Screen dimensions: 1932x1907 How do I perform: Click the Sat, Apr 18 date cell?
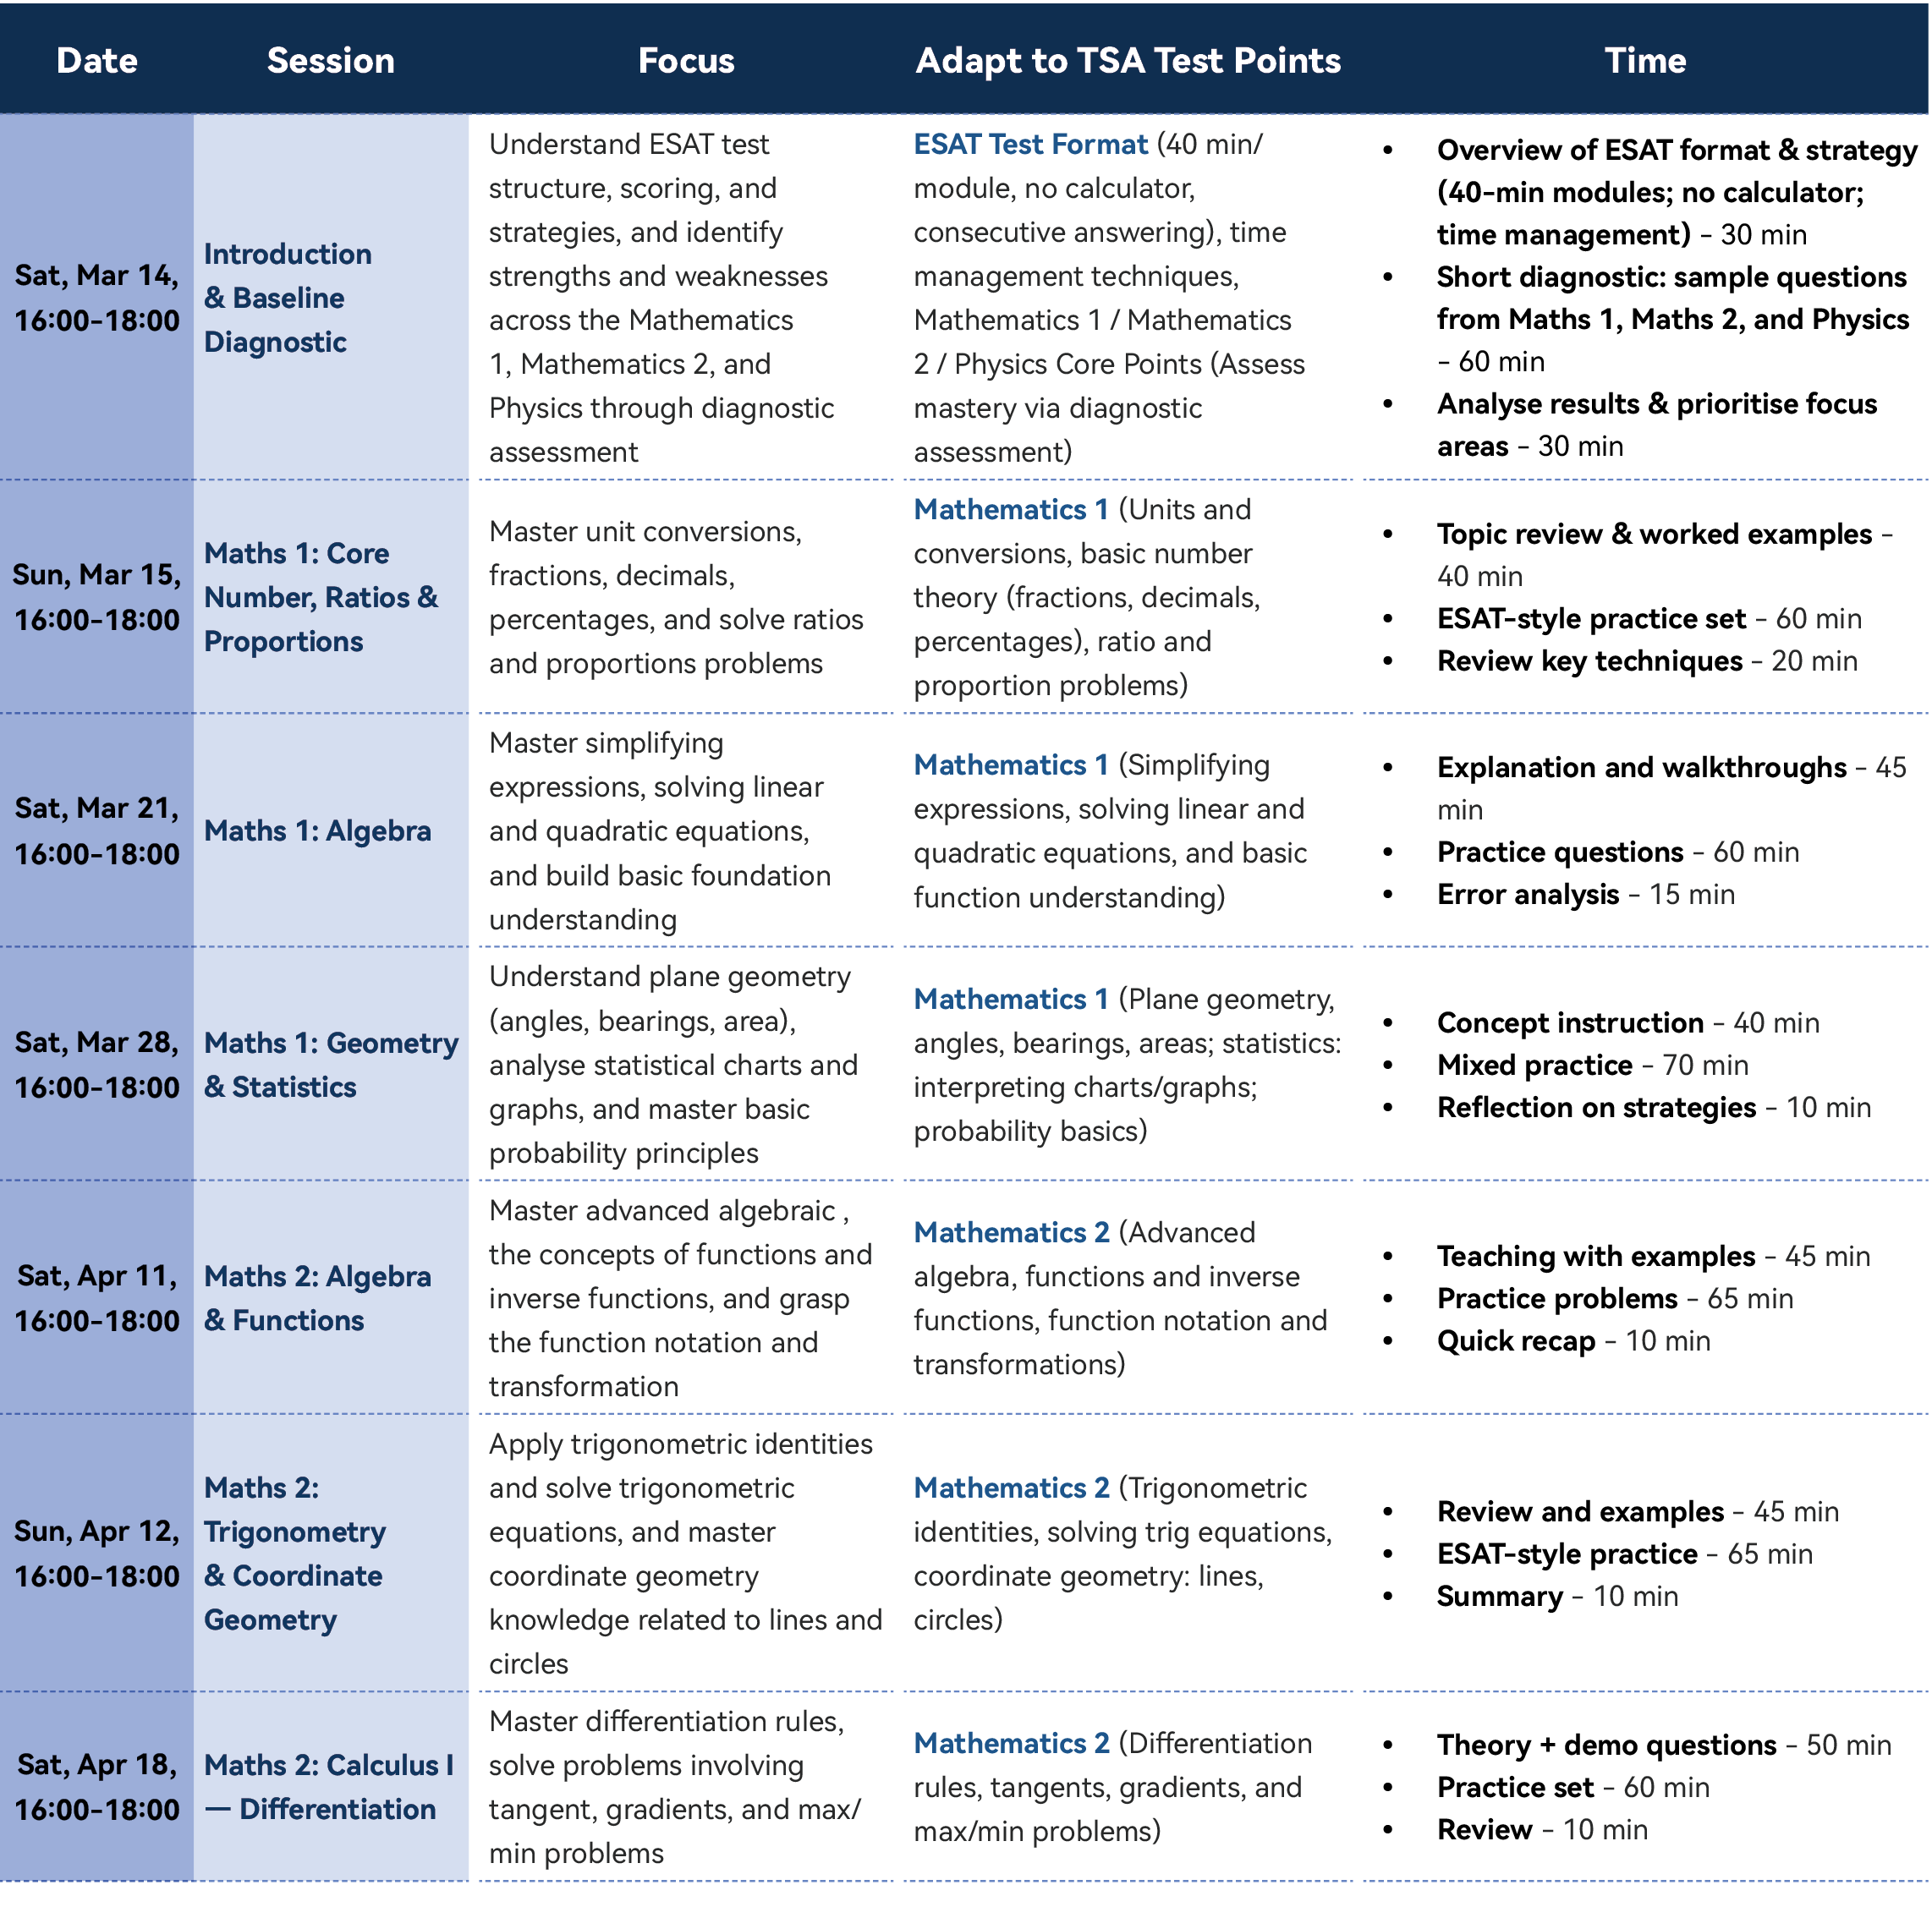pos(97,1787)
